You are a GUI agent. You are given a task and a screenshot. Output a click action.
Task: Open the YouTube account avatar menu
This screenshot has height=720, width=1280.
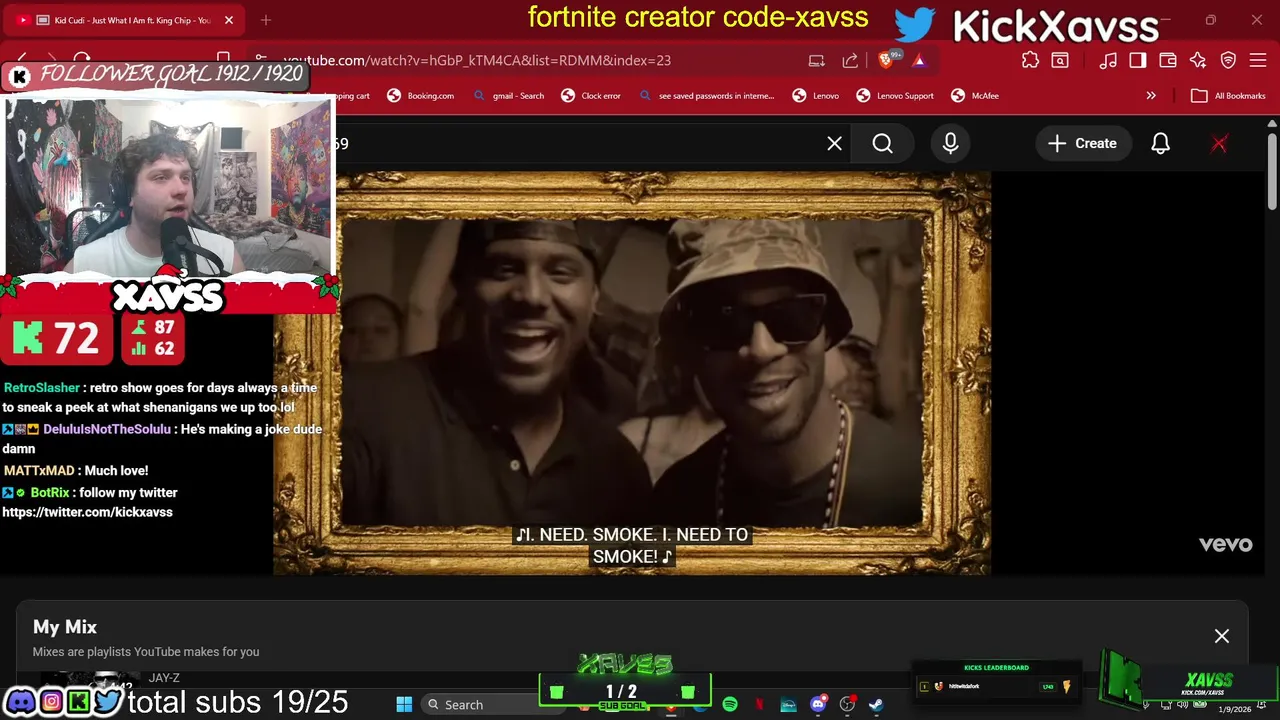tap(1219, 143)
